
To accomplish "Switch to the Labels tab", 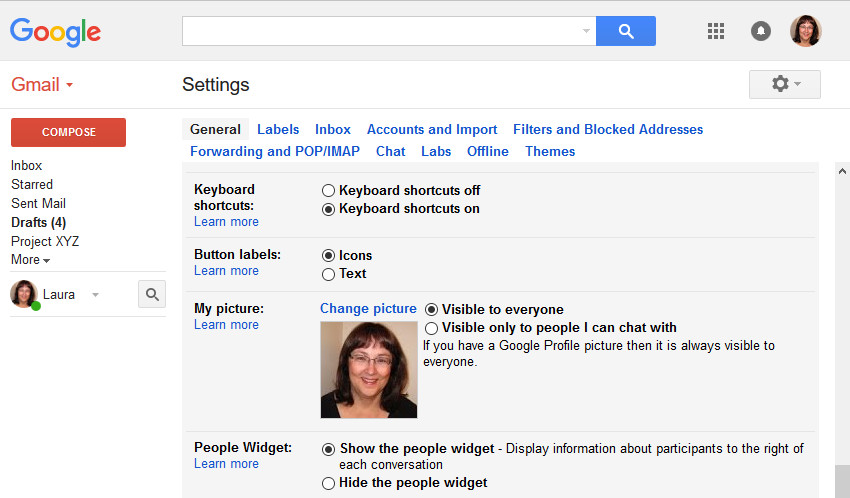I will [x=278, y=130].
